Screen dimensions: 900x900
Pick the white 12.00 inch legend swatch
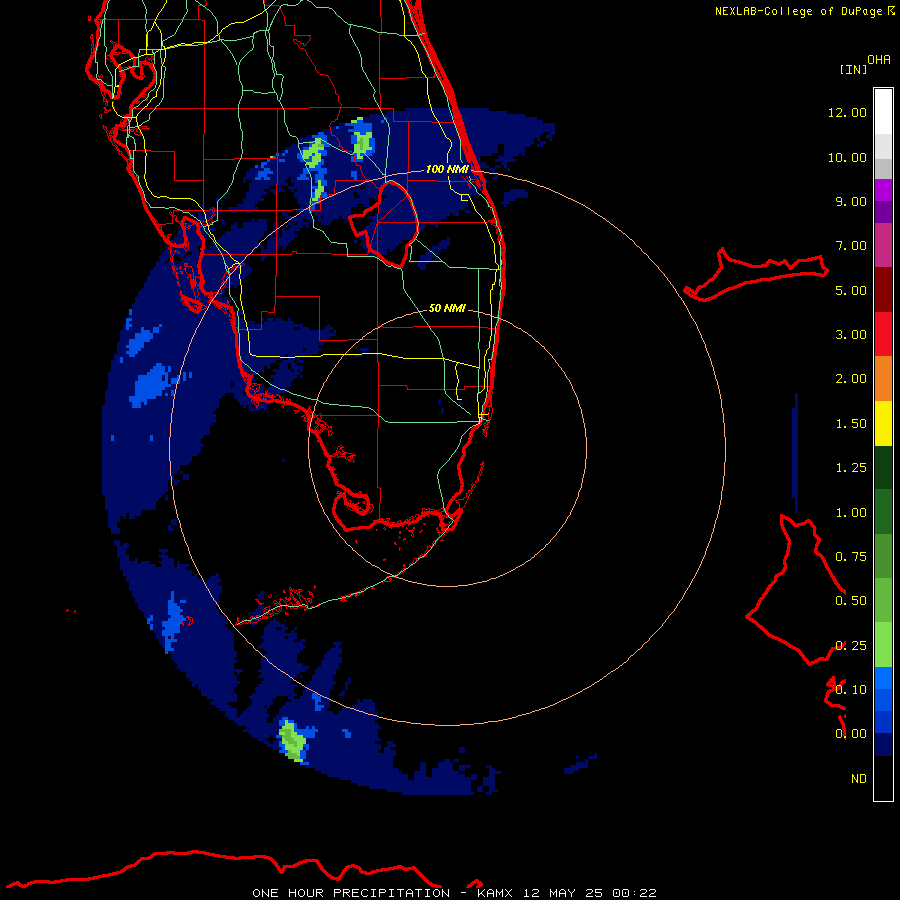pyautogui.click(x=883, y=112)
